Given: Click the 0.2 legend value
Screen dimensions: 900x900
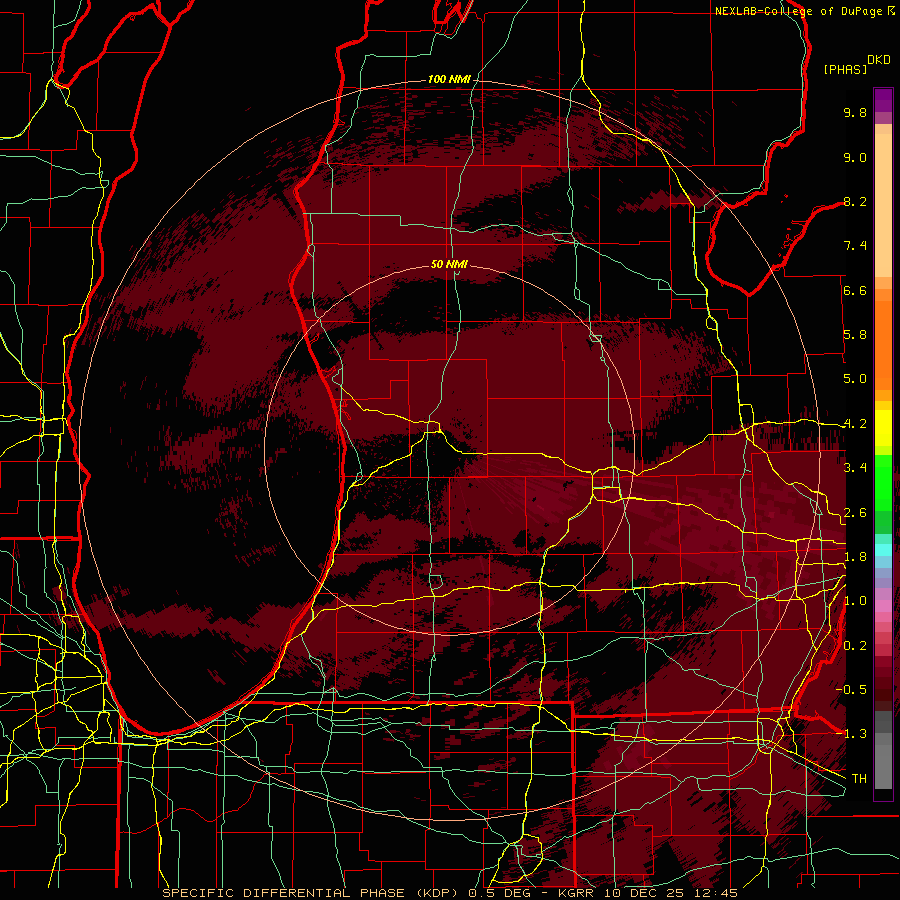Looking at the screenshot, I should pyautogui.click(x=855, y=646).
